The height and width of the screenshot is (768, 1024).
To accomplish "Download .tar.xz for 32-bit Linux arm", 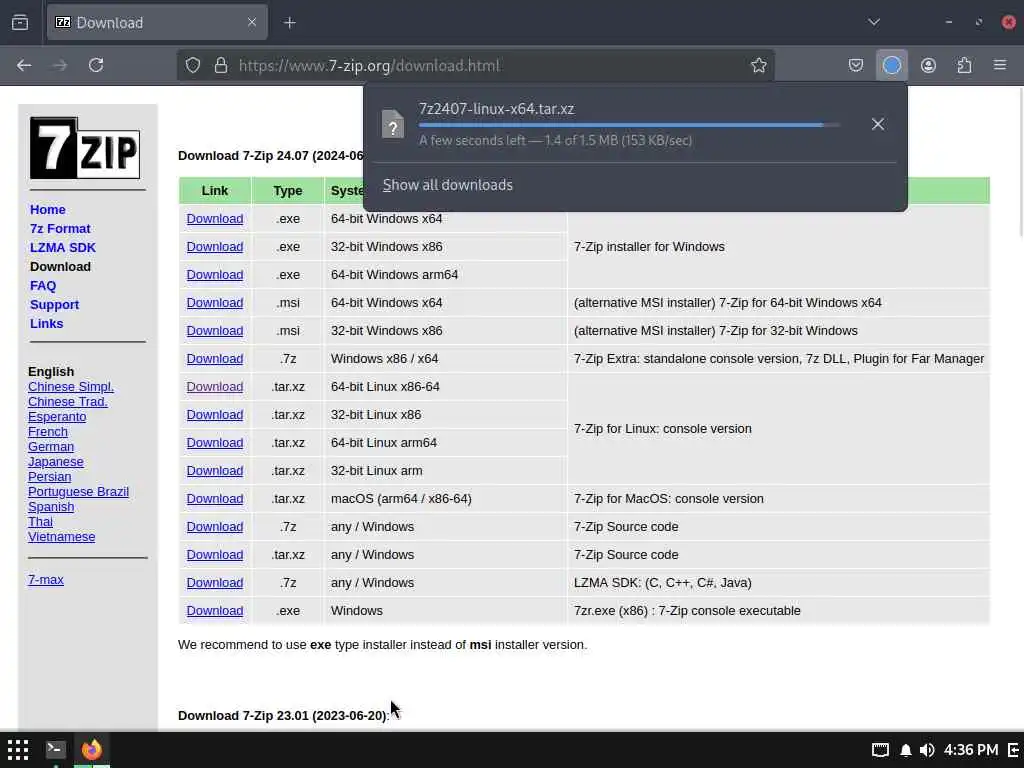I will 215,472.
